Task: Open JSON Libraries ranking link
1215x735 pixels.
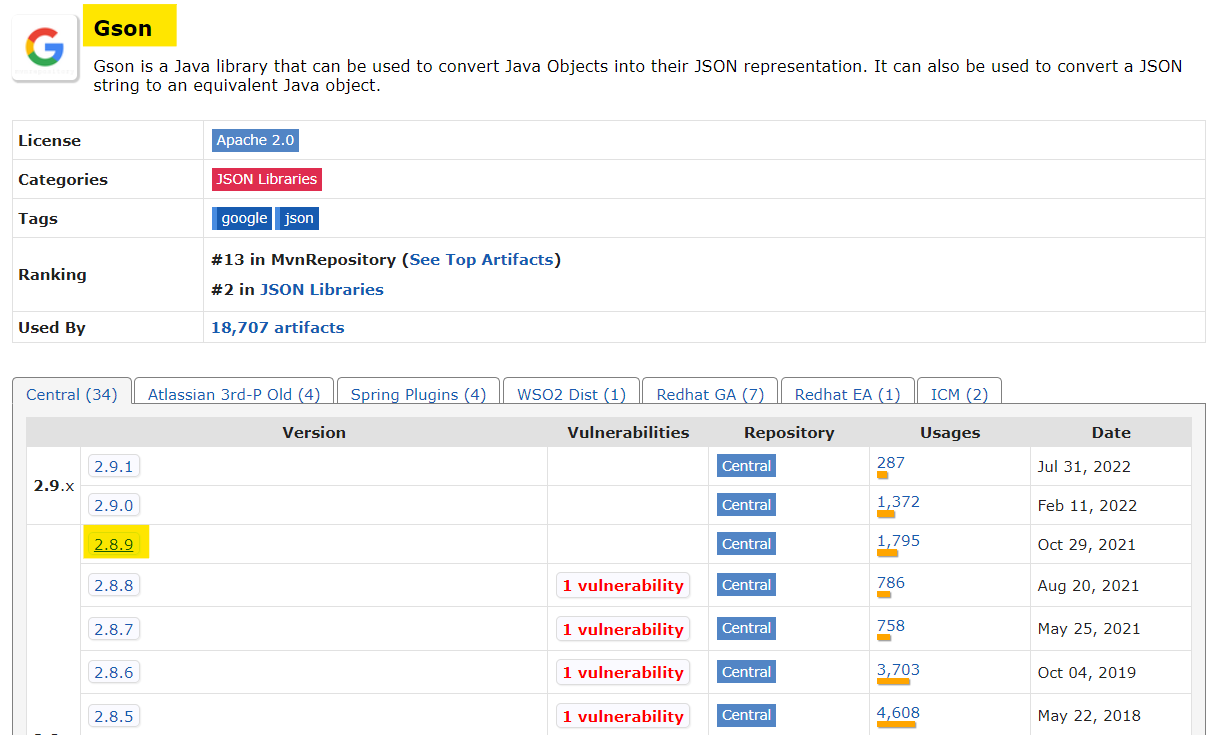Action: click(322, 289)
